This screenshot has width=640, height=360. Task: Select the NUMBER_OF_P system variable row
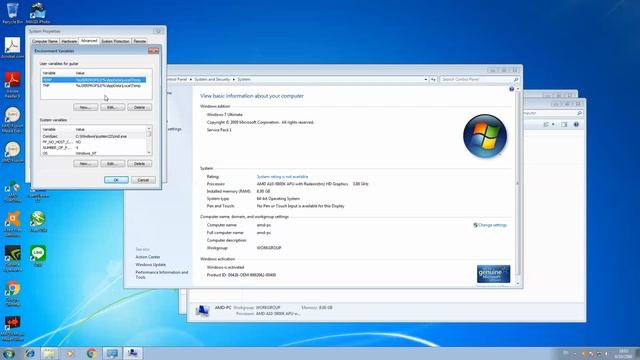[93, 148]
